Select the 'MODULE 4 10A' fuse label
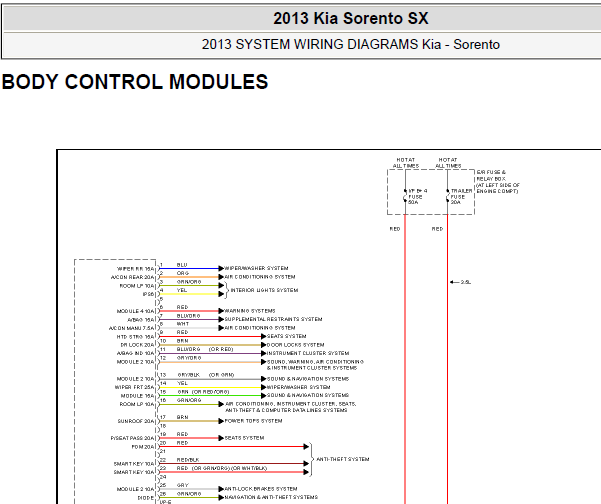Image resolution: width=601 pixels, height=504 pixels. point(135,311)
